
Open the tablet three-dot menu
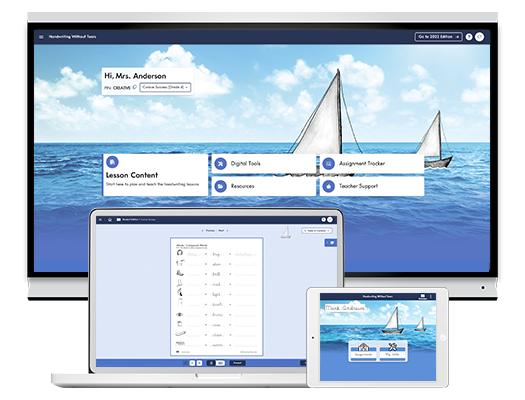(431, 297)
